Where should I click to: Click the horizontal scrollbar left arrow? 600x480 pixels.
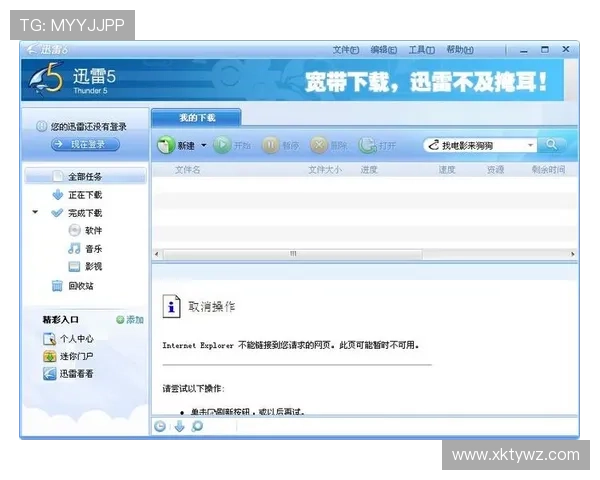click(157, 254)
